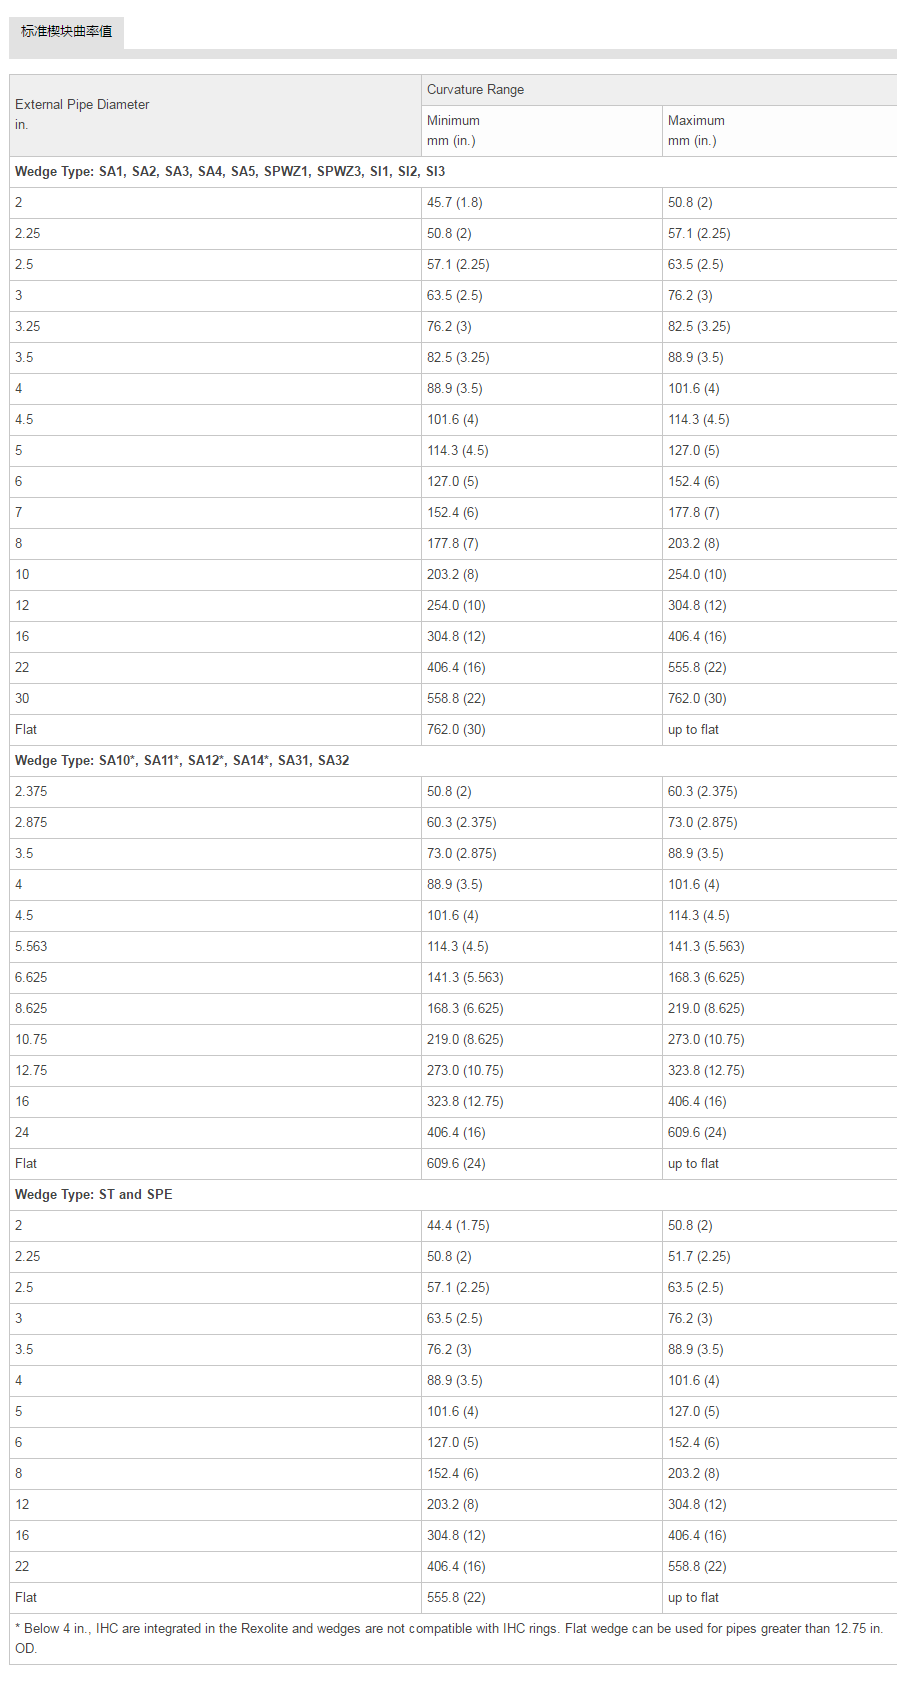Click the 10.75 pipe diameter cell
Viewport: 897px width, 1685px height.
click(31, 1039)
